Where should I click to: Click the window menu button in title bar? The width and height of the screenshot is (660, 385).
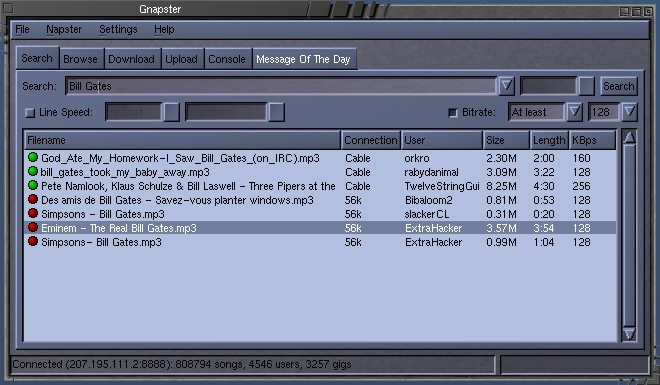8,8
